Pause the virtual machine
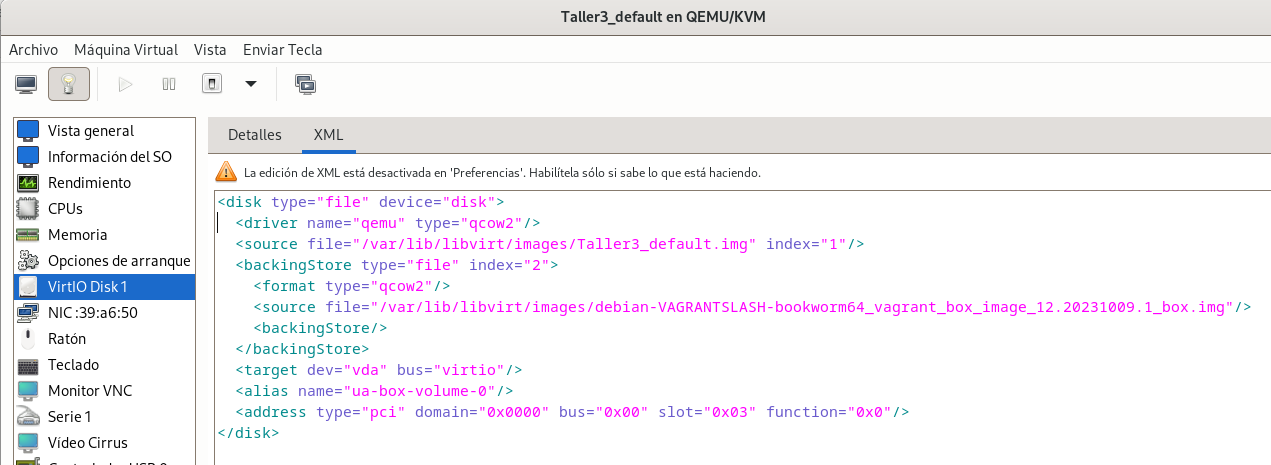The height and width of the screenshot is (465, 1271). pos(169,84)
